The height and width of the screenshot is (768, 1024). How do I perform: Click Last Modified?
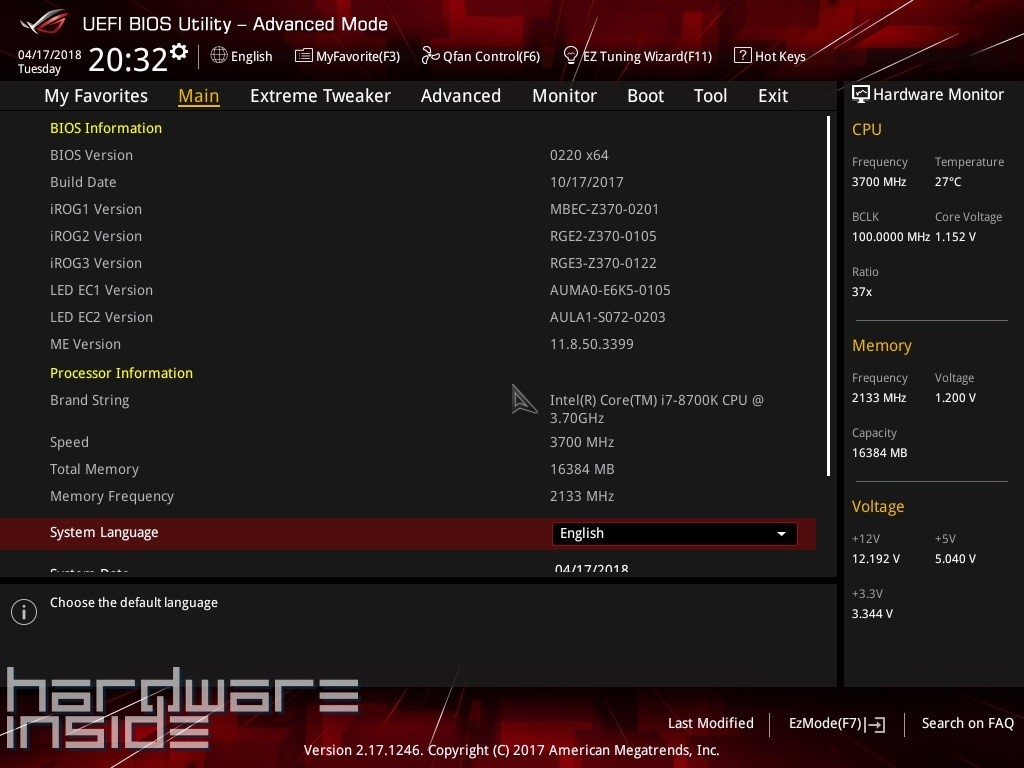(711, 723)
